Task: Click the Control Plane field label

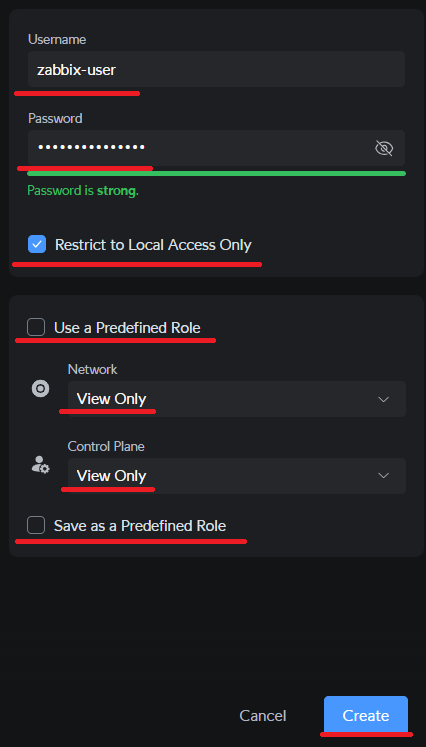Action: coord(106,446)
